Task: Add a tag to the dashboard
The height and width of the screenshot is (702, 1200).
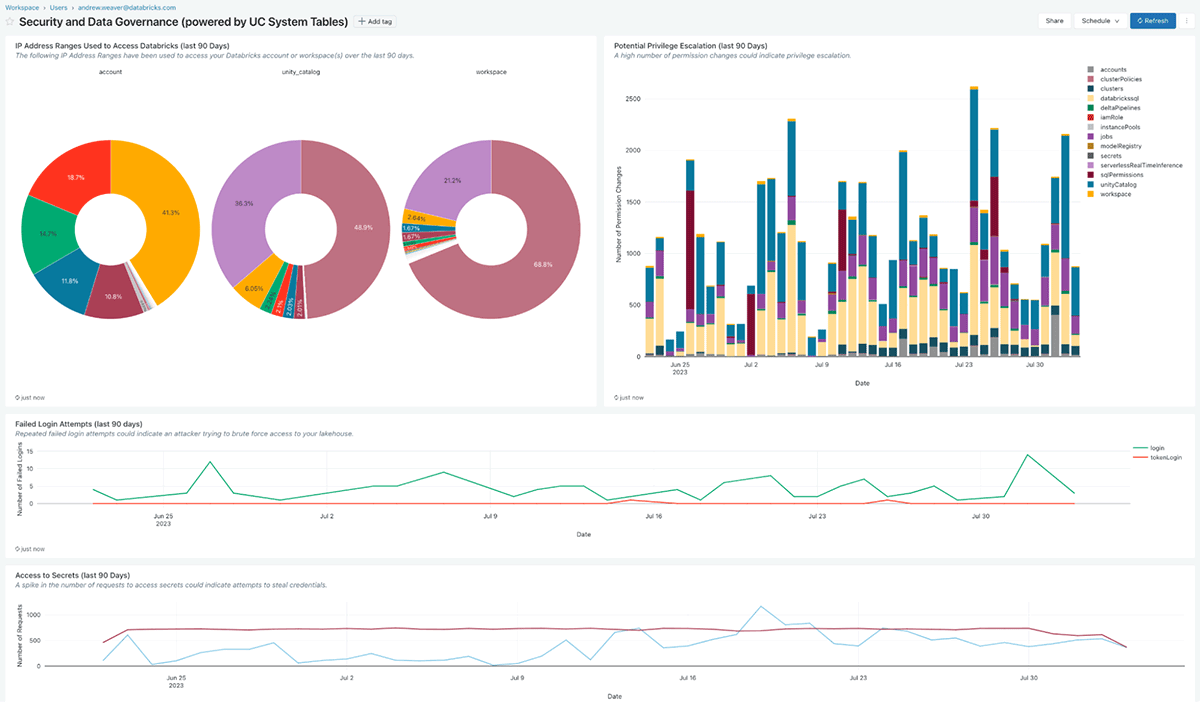Action: (376, 21)
